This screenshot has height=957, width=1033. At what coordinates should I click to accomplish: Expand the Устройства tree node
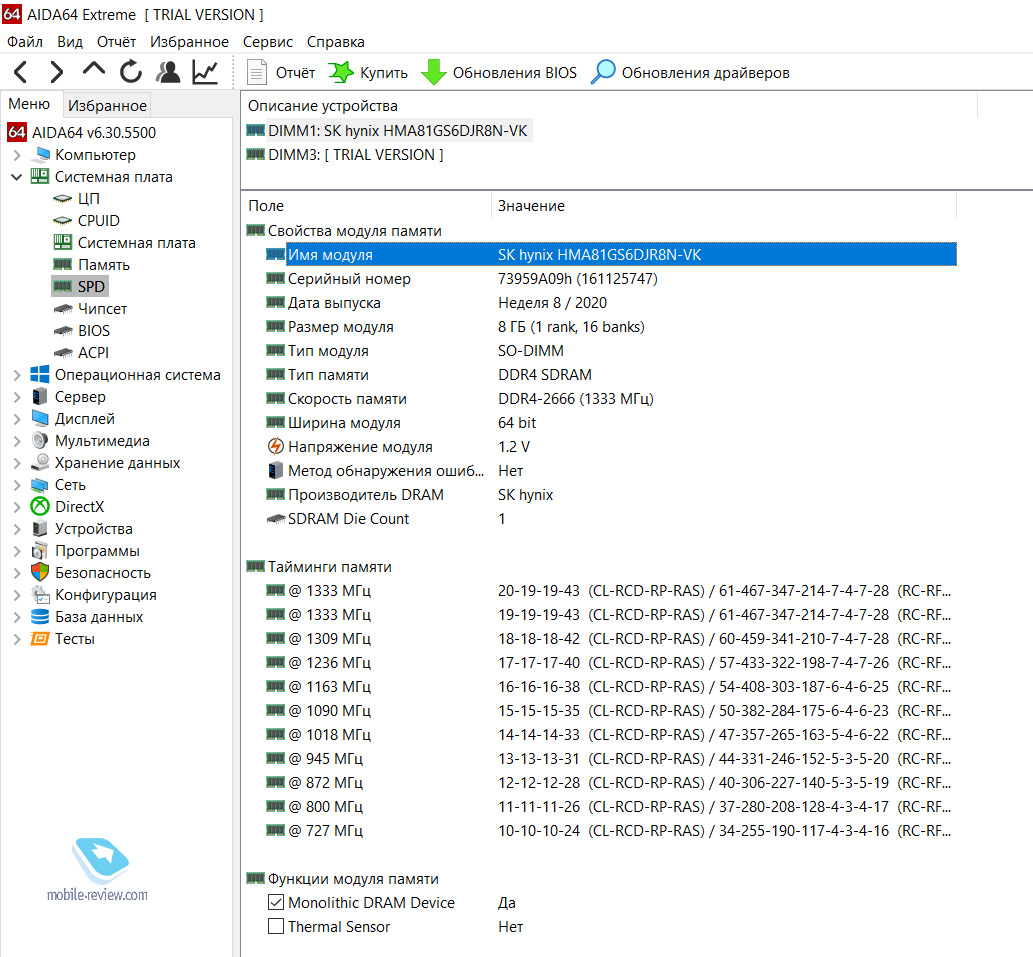tap(17, 529)
